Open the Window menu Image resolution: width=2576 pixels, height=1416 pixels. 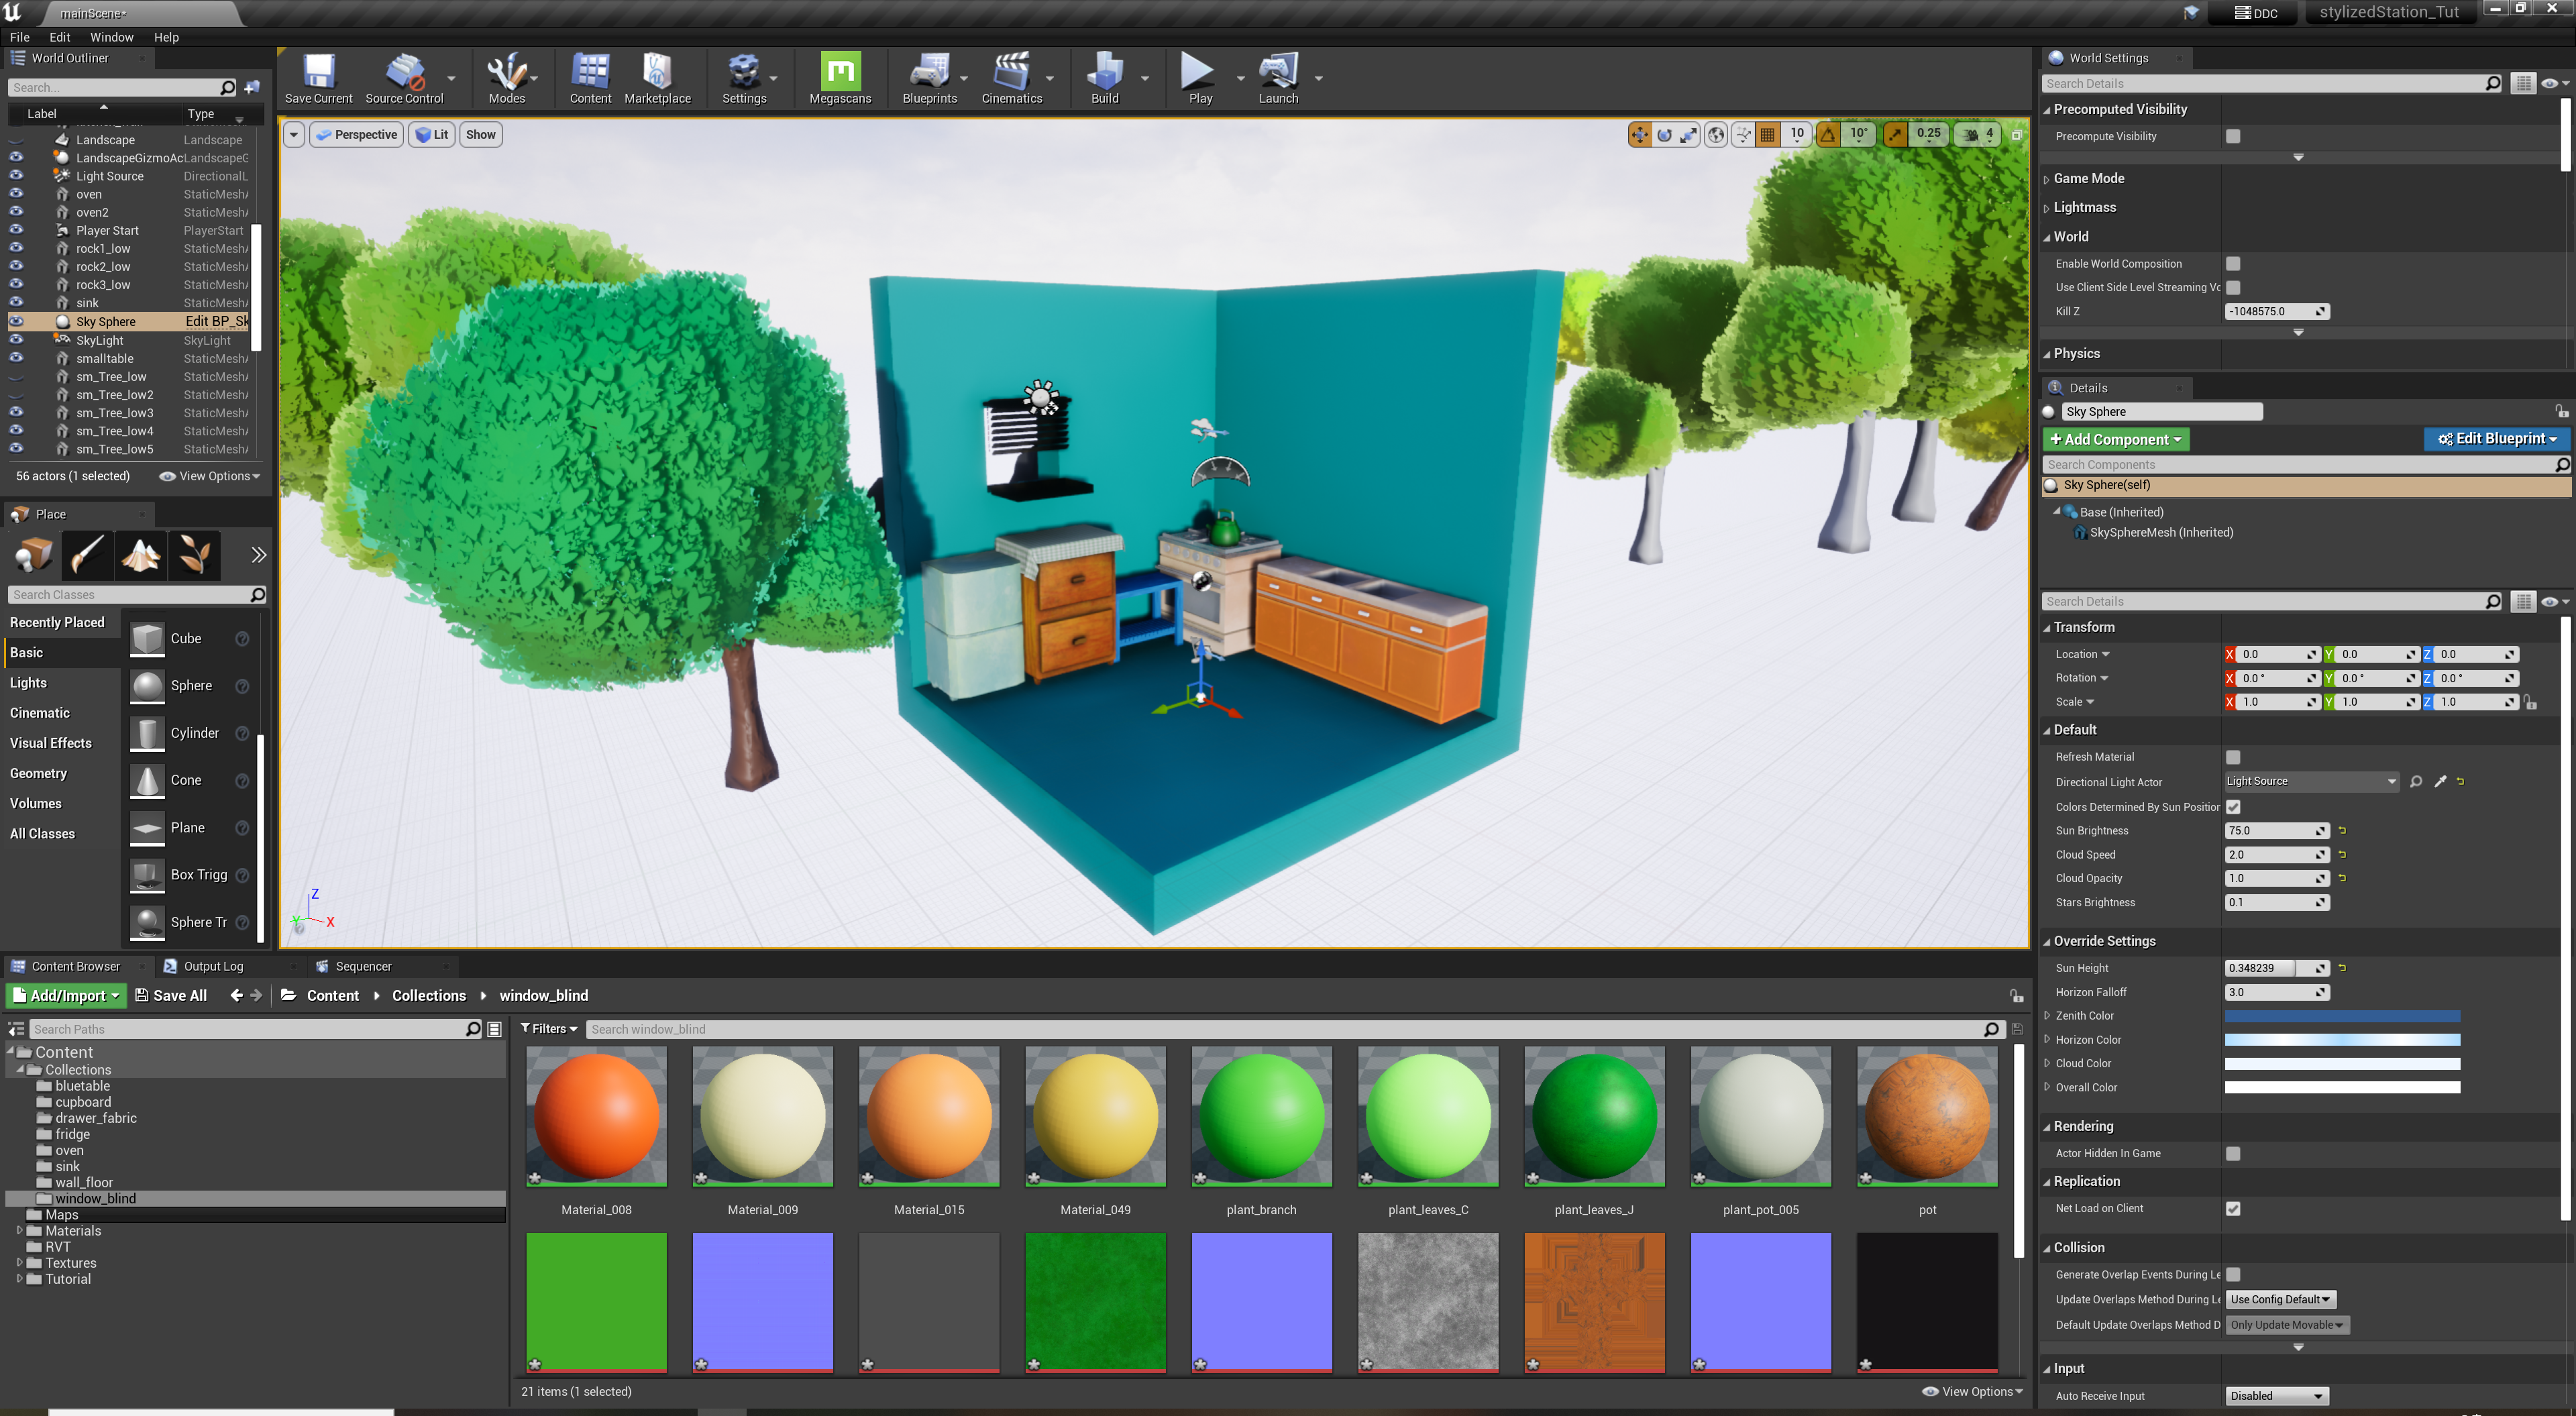(x=111, y=37)
